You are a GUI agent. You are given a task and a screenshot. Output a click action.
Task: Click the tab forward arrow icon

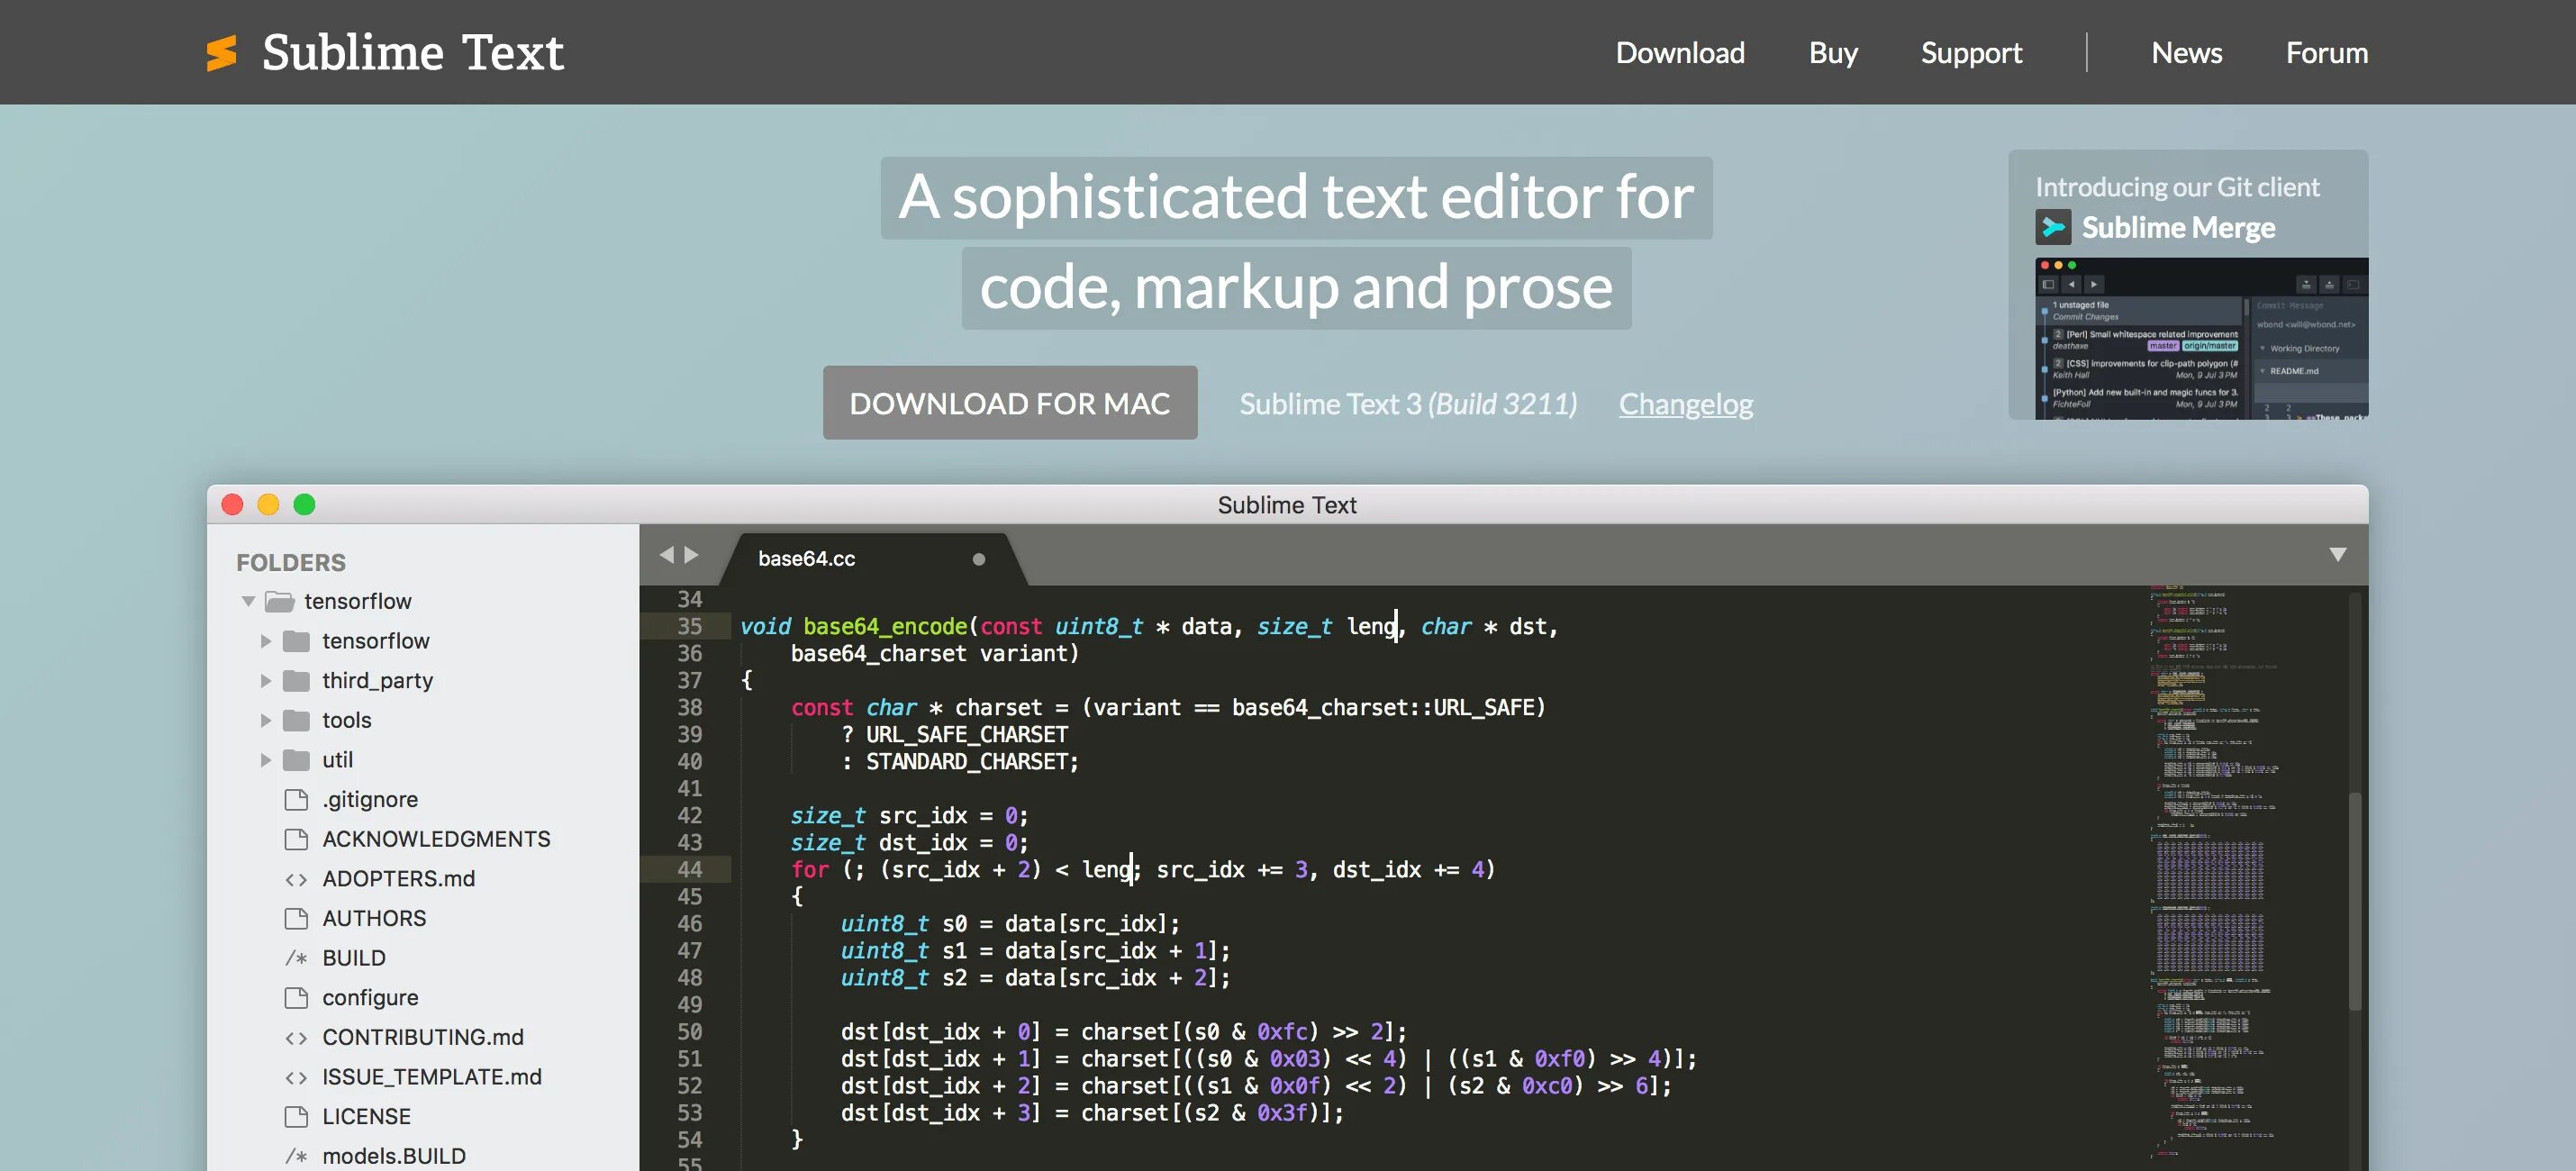[691, 554]
